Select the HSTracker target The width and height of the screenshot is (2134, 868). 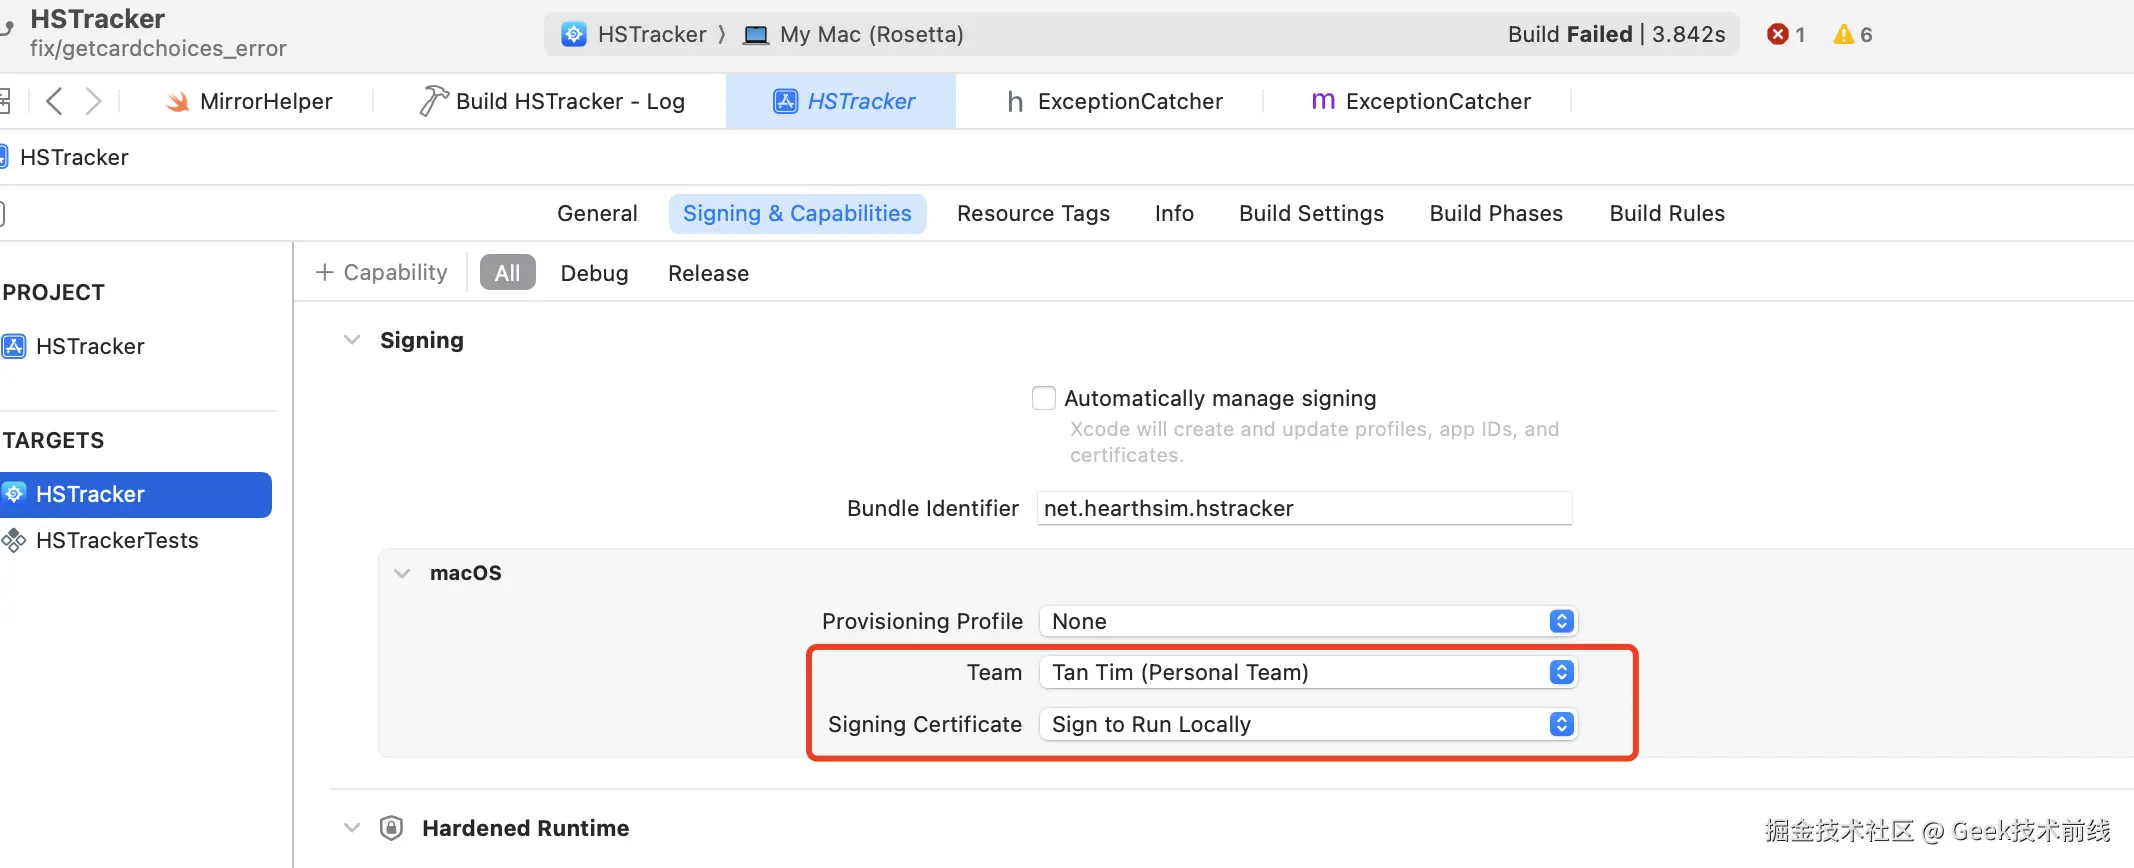coord(135,494)
